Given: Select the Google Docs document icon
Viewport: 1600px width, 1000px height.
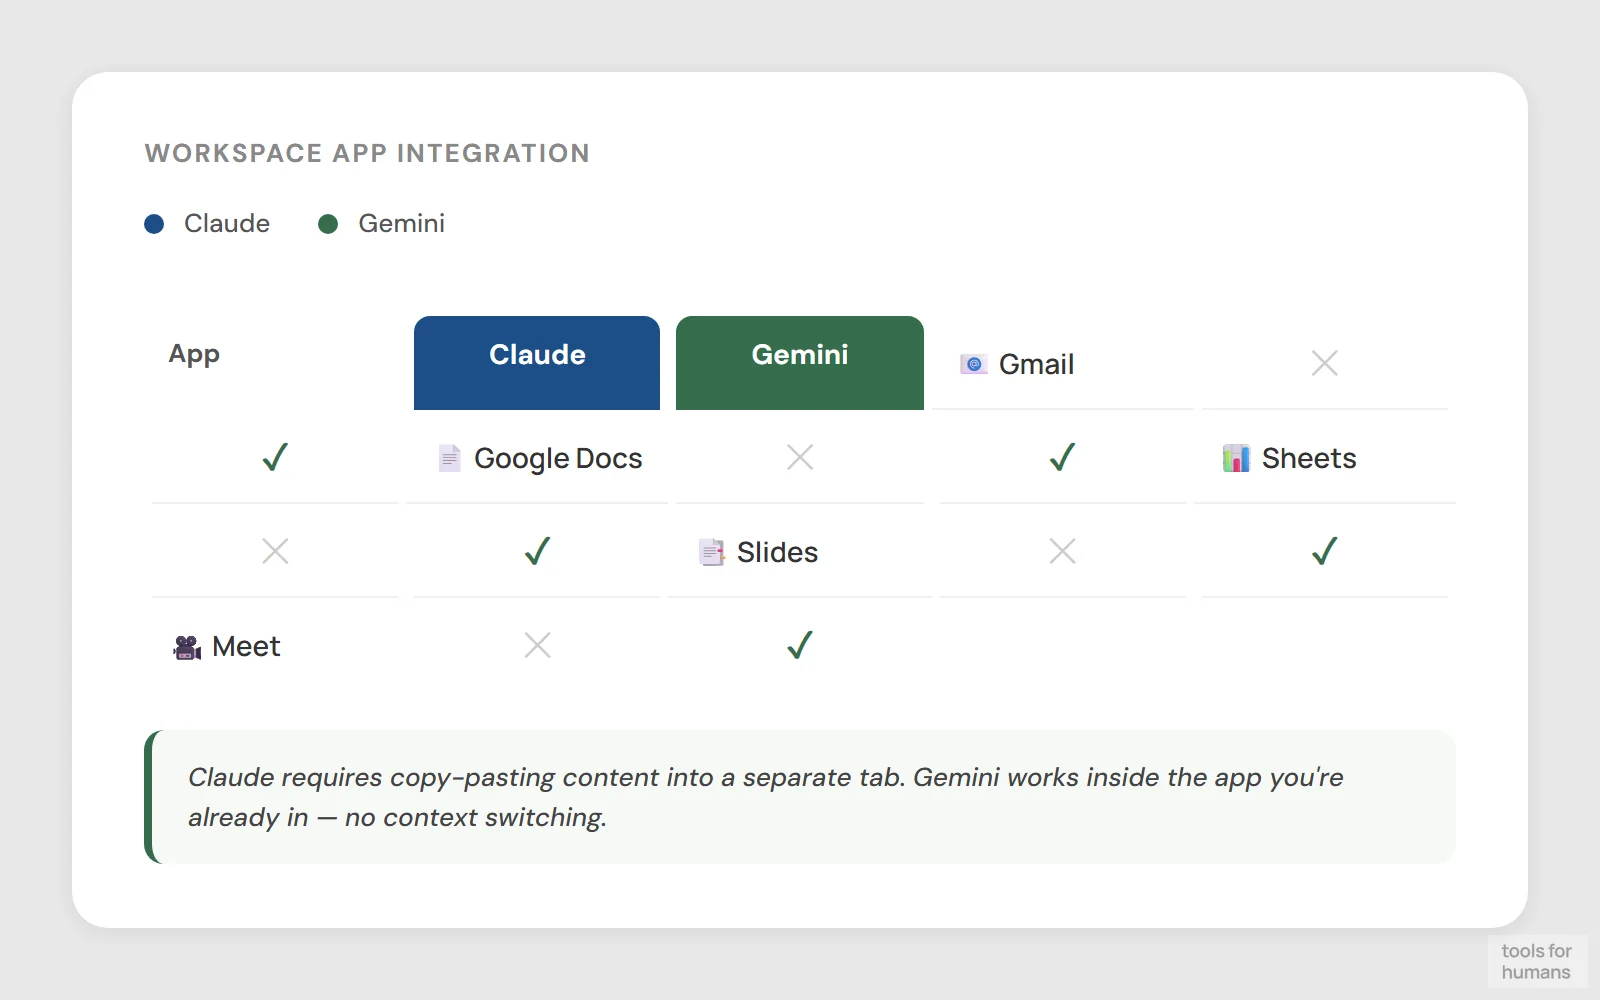Looking at the screenshot, I should 449,458.
